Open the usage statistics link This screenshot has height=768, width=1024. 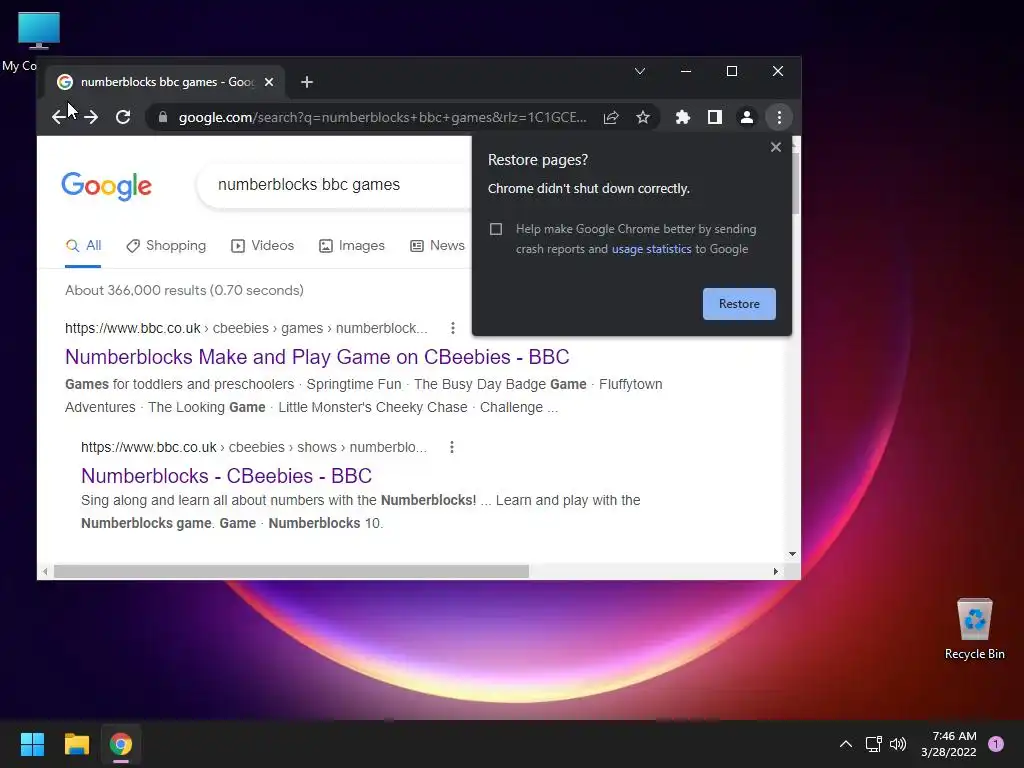pos(651,249)
